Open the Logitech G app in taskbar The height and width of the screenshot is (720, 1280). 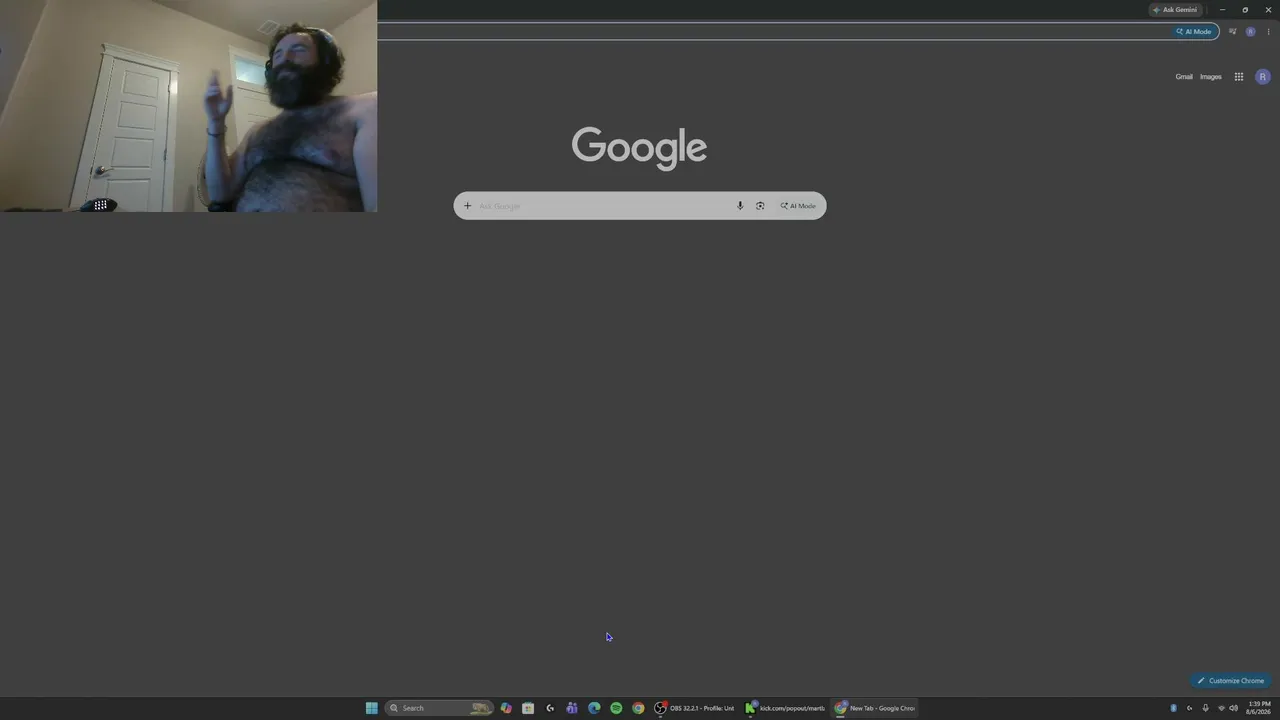[550, 708]
